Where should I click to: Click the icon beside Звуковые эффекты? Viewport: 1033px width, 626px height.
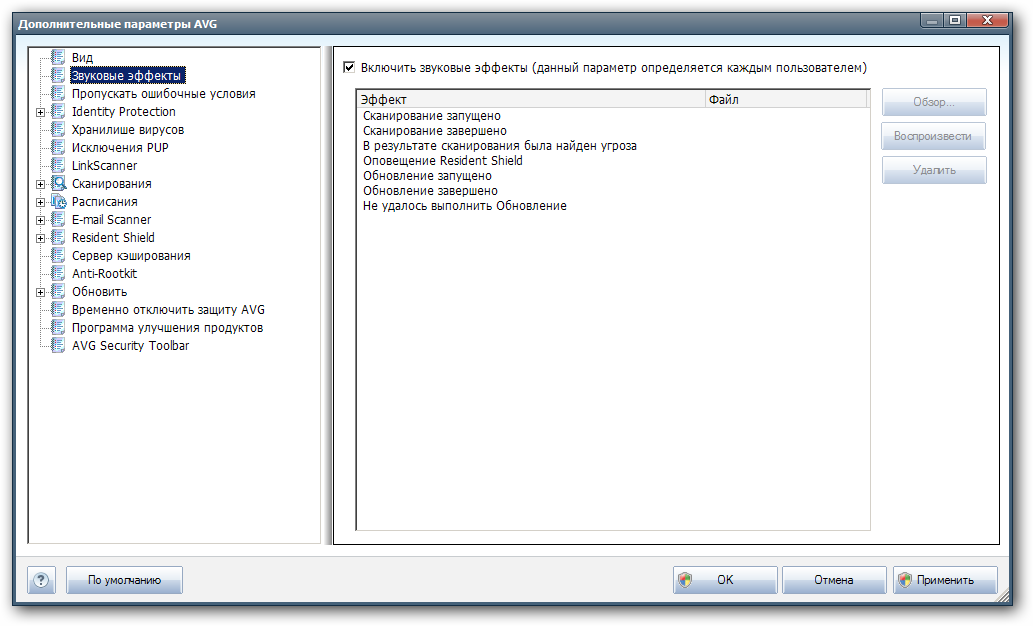[58, 75]
